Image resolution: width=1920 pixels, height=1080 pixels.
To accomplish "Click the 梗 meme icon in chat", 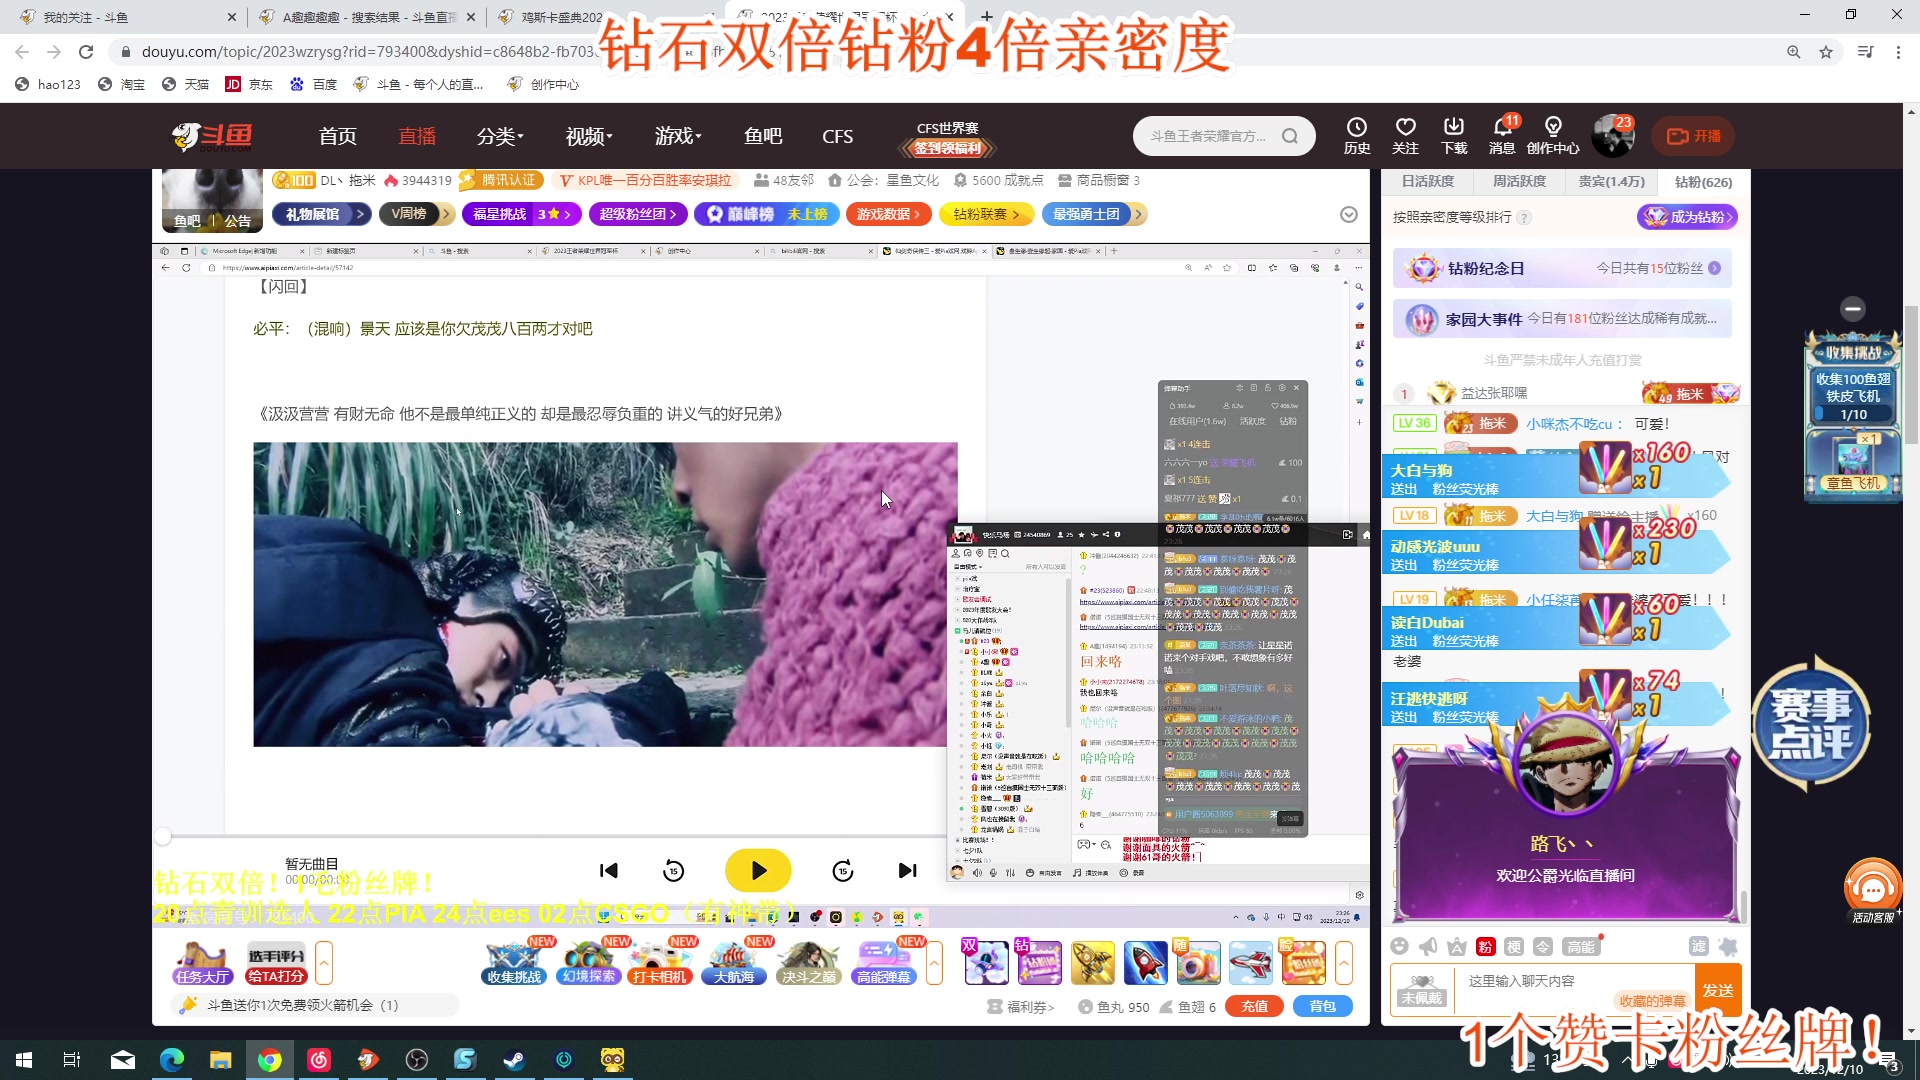I will (x=1514, y=946).
